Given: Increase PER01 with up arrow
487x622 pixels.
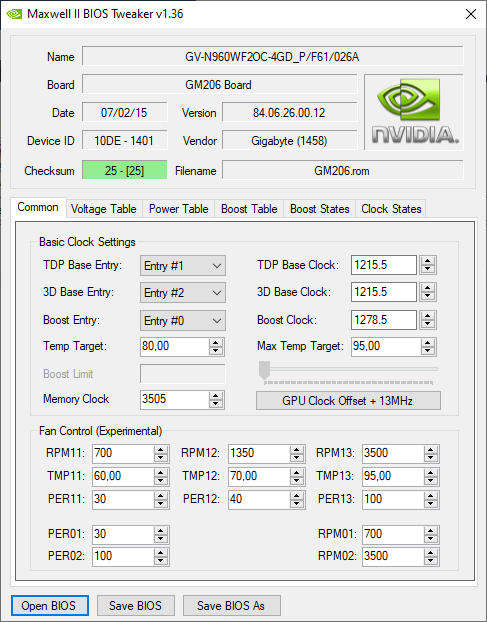Looking at the screenshot, I should tap(161, 530).
